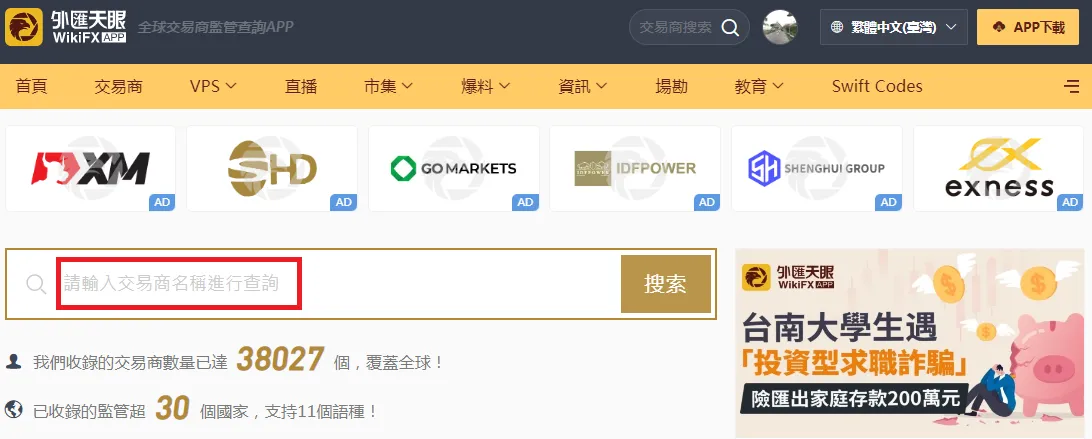Click the AD badge on GO Markets card
The height and width of the screenshot is (439, 1092).
click(525, 202)
